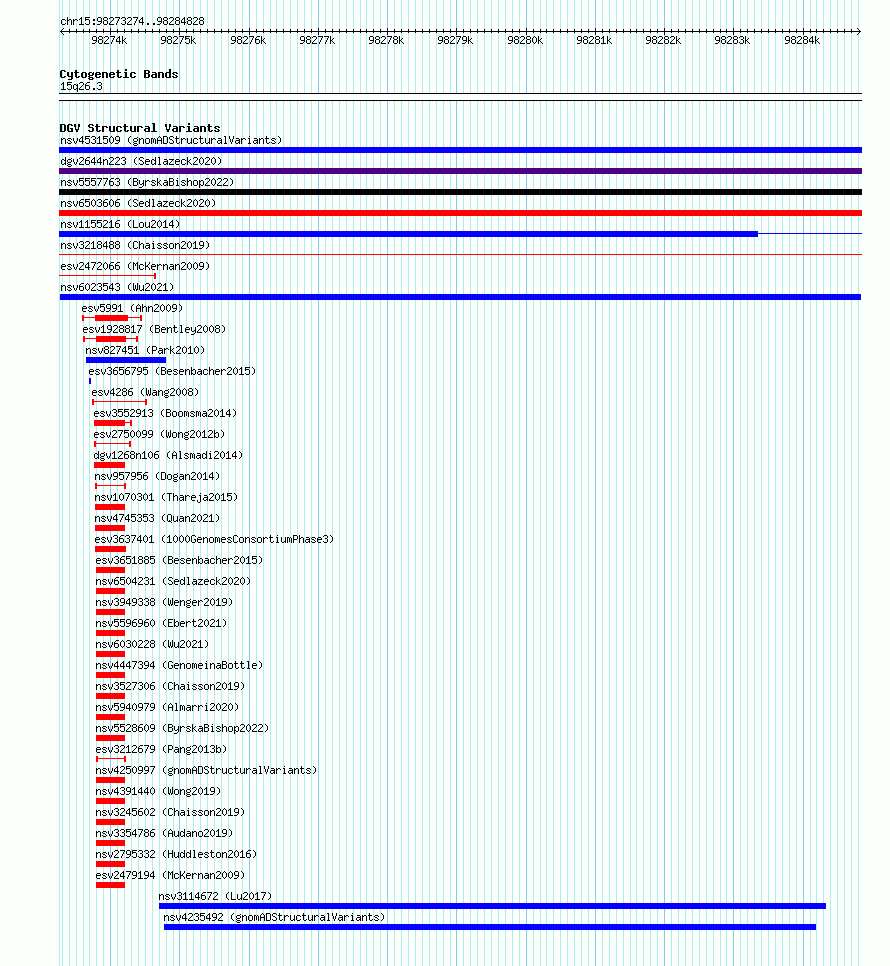Click the 15q26.3 band label

81,86
